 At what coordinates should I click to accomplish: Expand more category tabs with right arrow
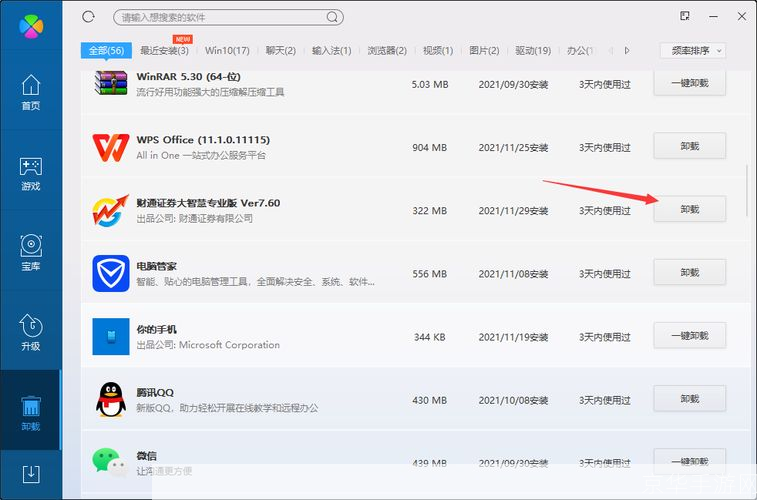627,50
